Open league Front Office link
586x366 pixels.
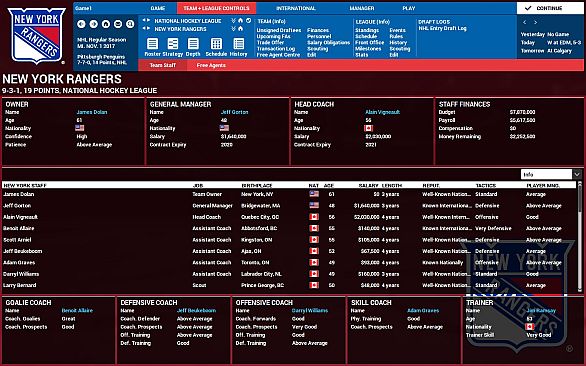pos(370,43)
